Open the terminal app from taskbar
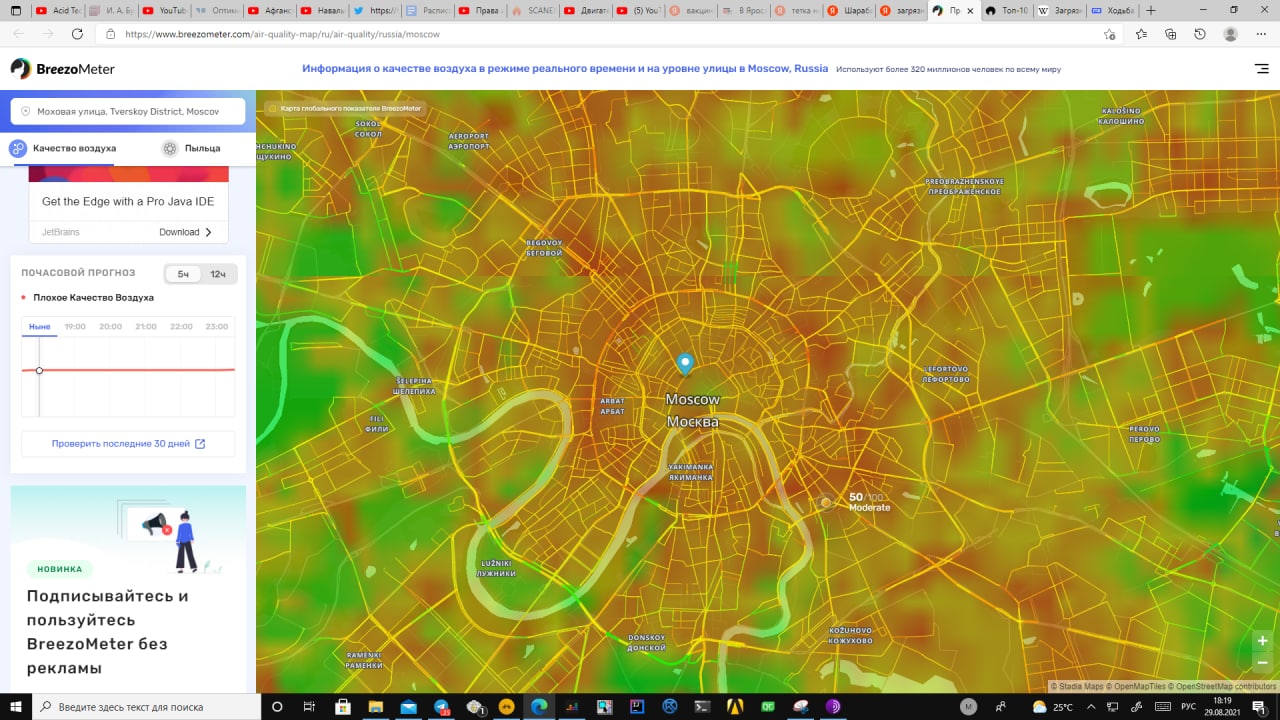 point(702,707)
